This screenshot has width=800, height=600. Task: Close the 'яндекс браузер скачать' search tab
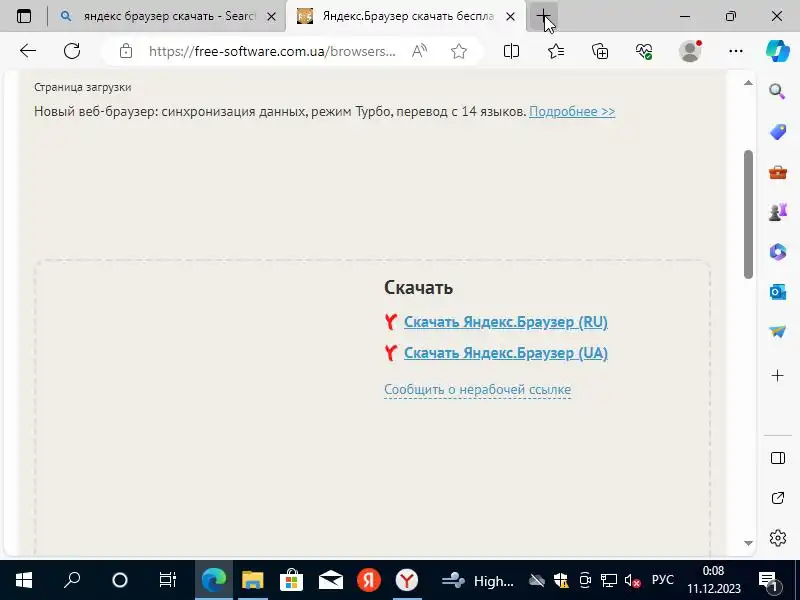(x=271, y=16)
